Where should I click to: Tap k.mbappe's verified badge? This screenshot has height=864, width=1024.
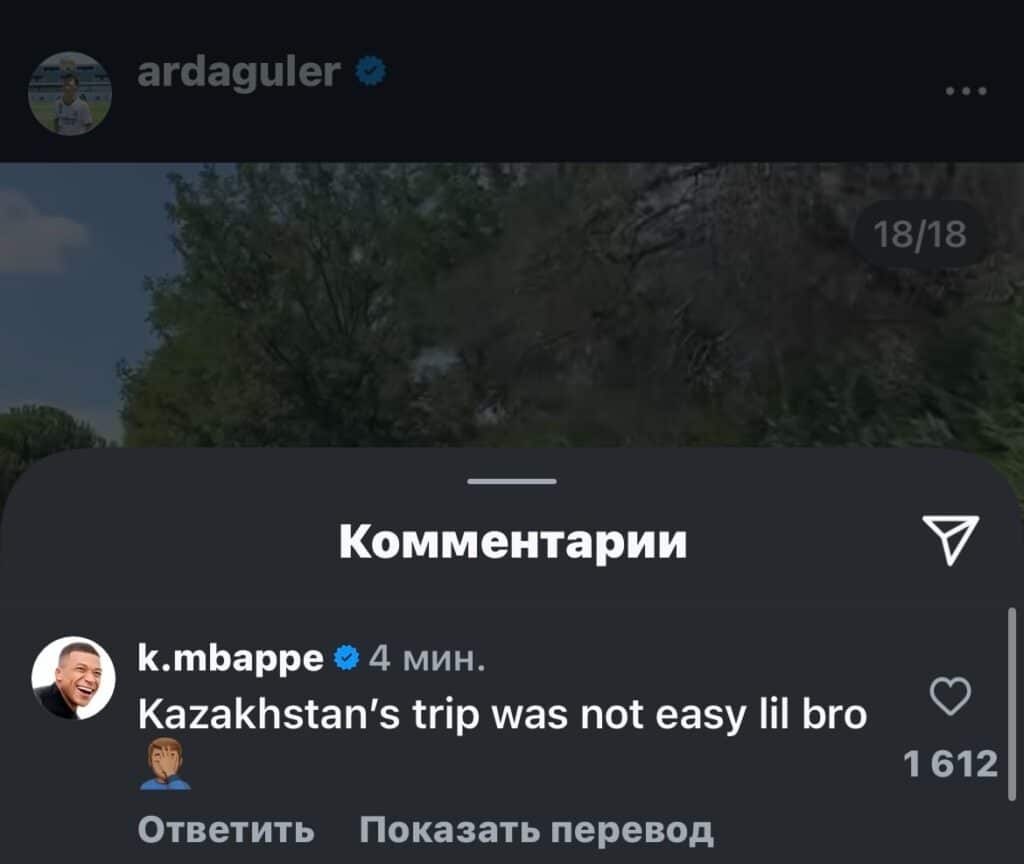[x=347, y=658]
